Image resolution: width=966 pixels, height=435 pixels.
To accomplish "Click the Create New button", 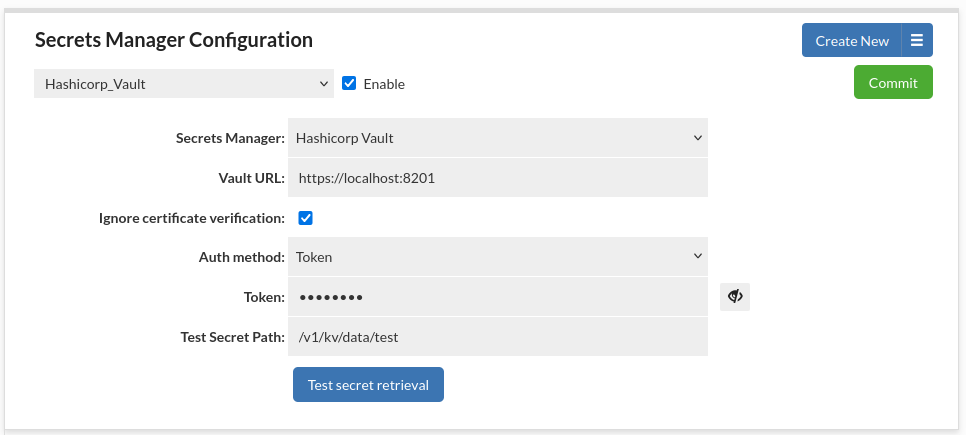I will point(851,41).
